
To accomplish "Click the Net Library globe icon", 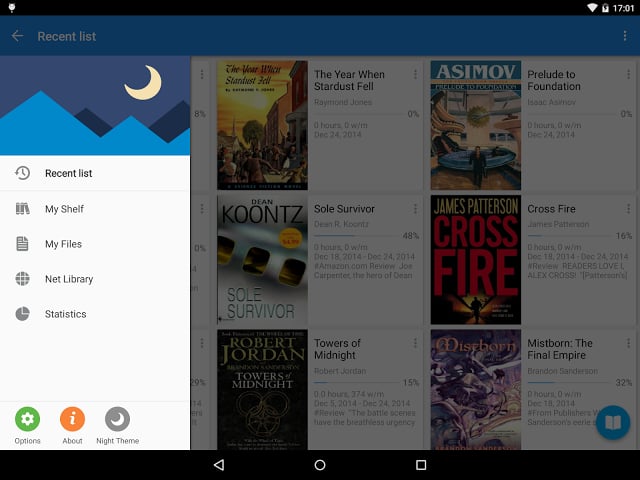I will click(22, 279).
